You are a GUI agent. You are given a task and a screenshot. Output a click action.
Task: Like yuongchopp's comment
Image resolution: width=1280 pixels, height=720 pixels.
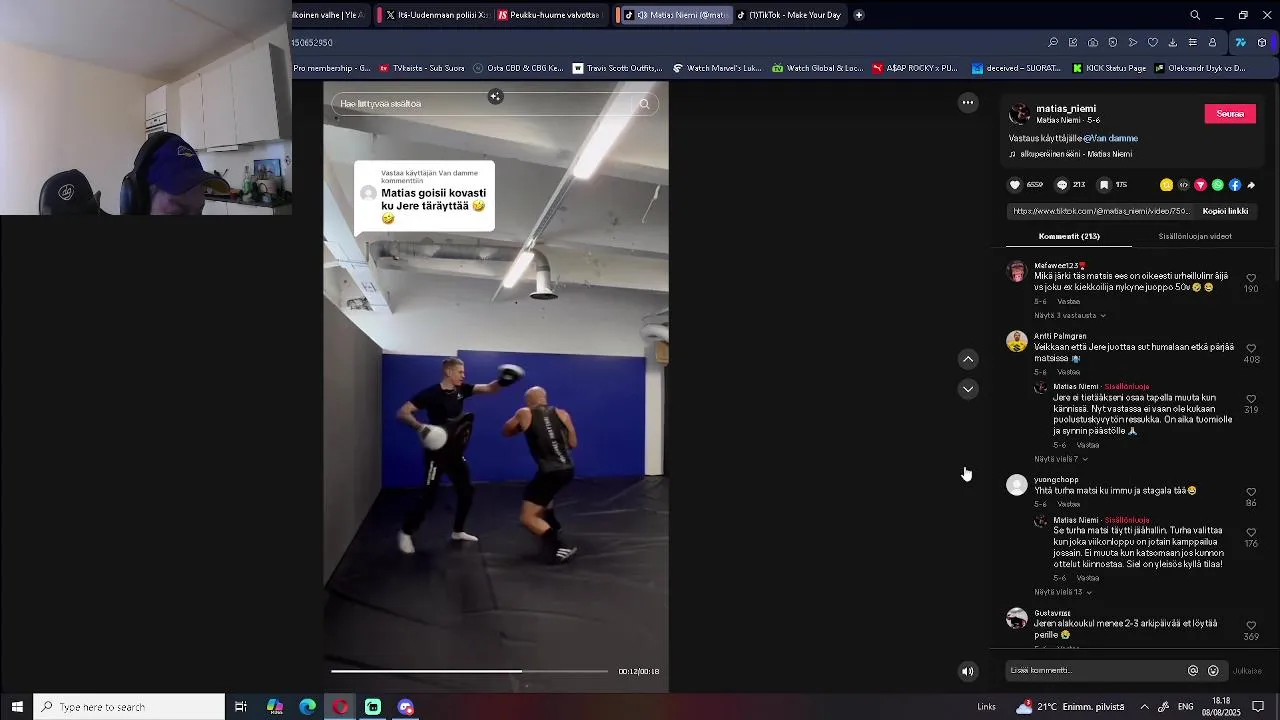tap(1251, 492)
